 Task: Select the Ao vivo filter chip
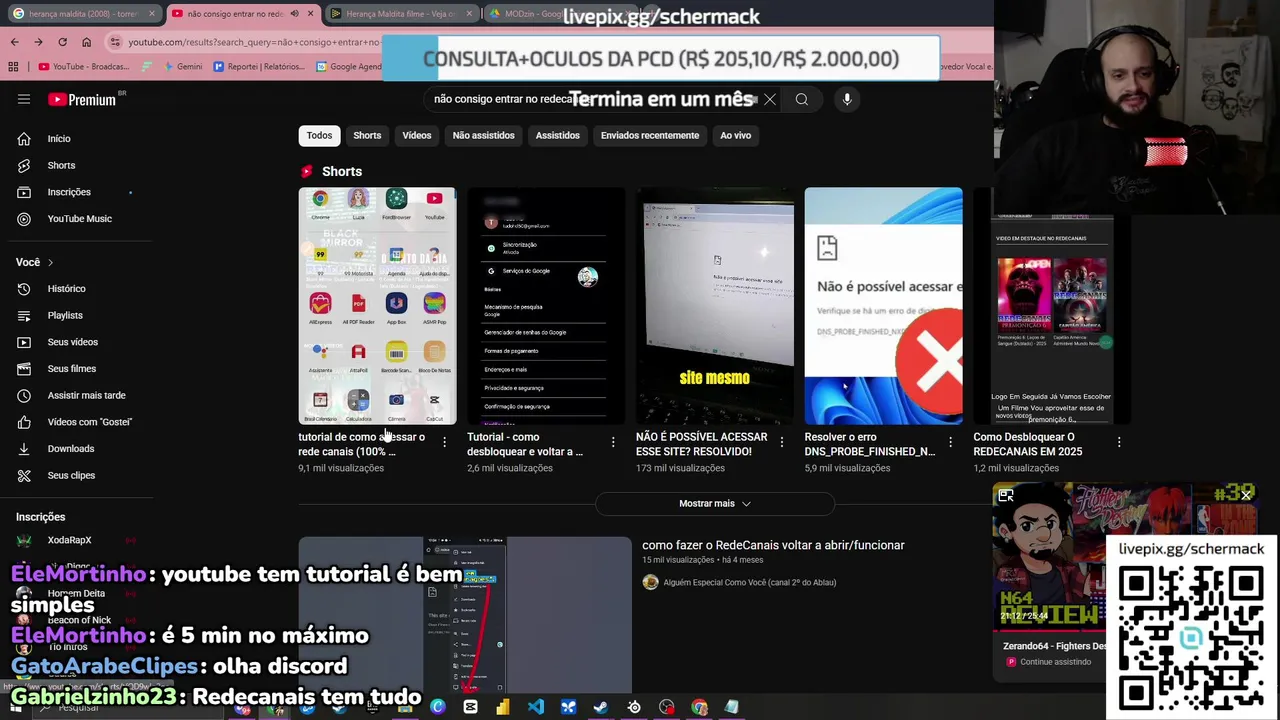[x=735, y=136]
